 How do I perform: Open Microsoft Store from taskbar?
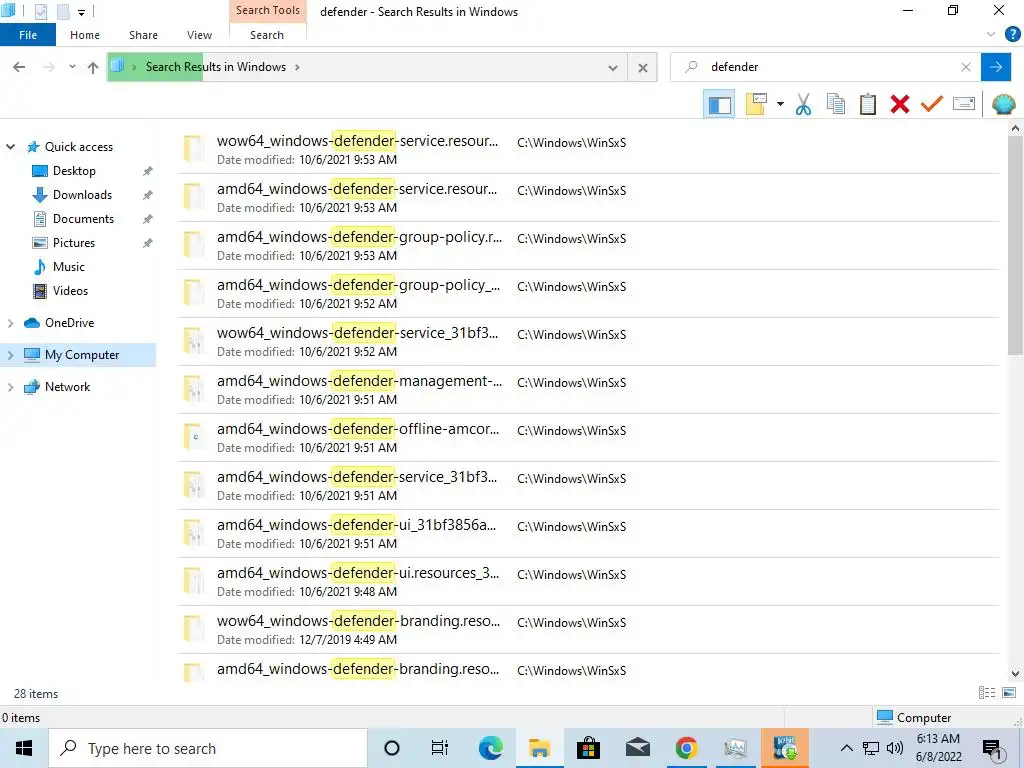(588, 748)
